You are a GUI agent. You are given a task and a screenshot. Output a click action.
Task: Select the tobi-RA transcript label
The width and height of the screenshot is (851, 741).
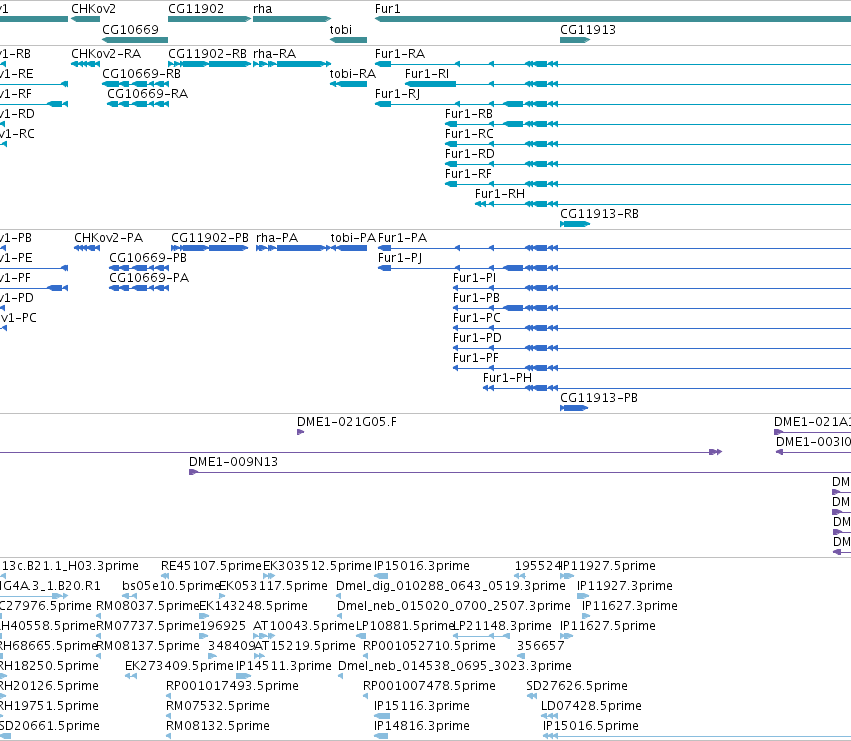(x=353, y=73)
